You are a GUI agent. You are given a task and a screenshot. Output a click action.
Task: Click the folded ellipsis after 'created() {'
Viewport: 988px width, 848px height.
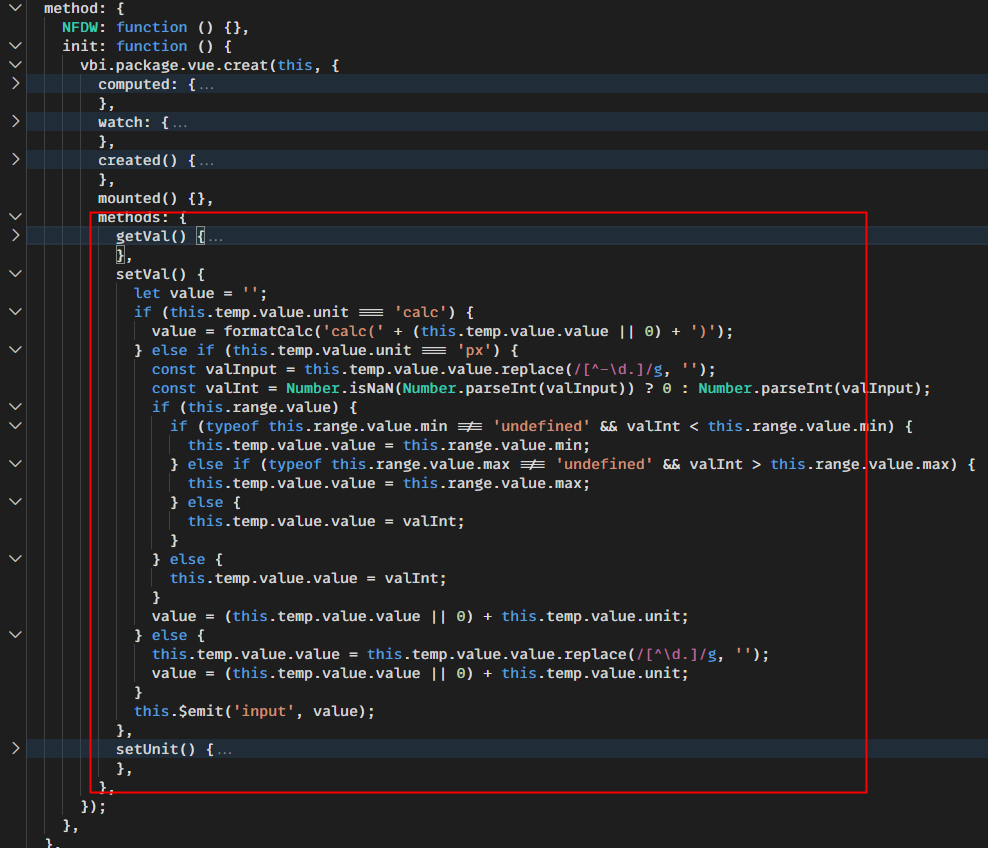click(x=207, y=163)
